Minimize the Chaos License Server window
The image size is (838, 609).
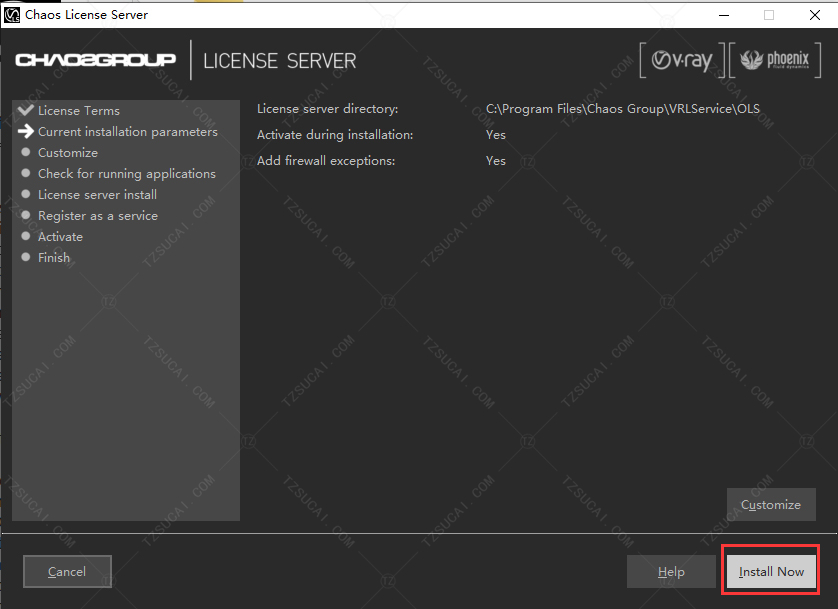pyautogui.click(x=724, y=15)
